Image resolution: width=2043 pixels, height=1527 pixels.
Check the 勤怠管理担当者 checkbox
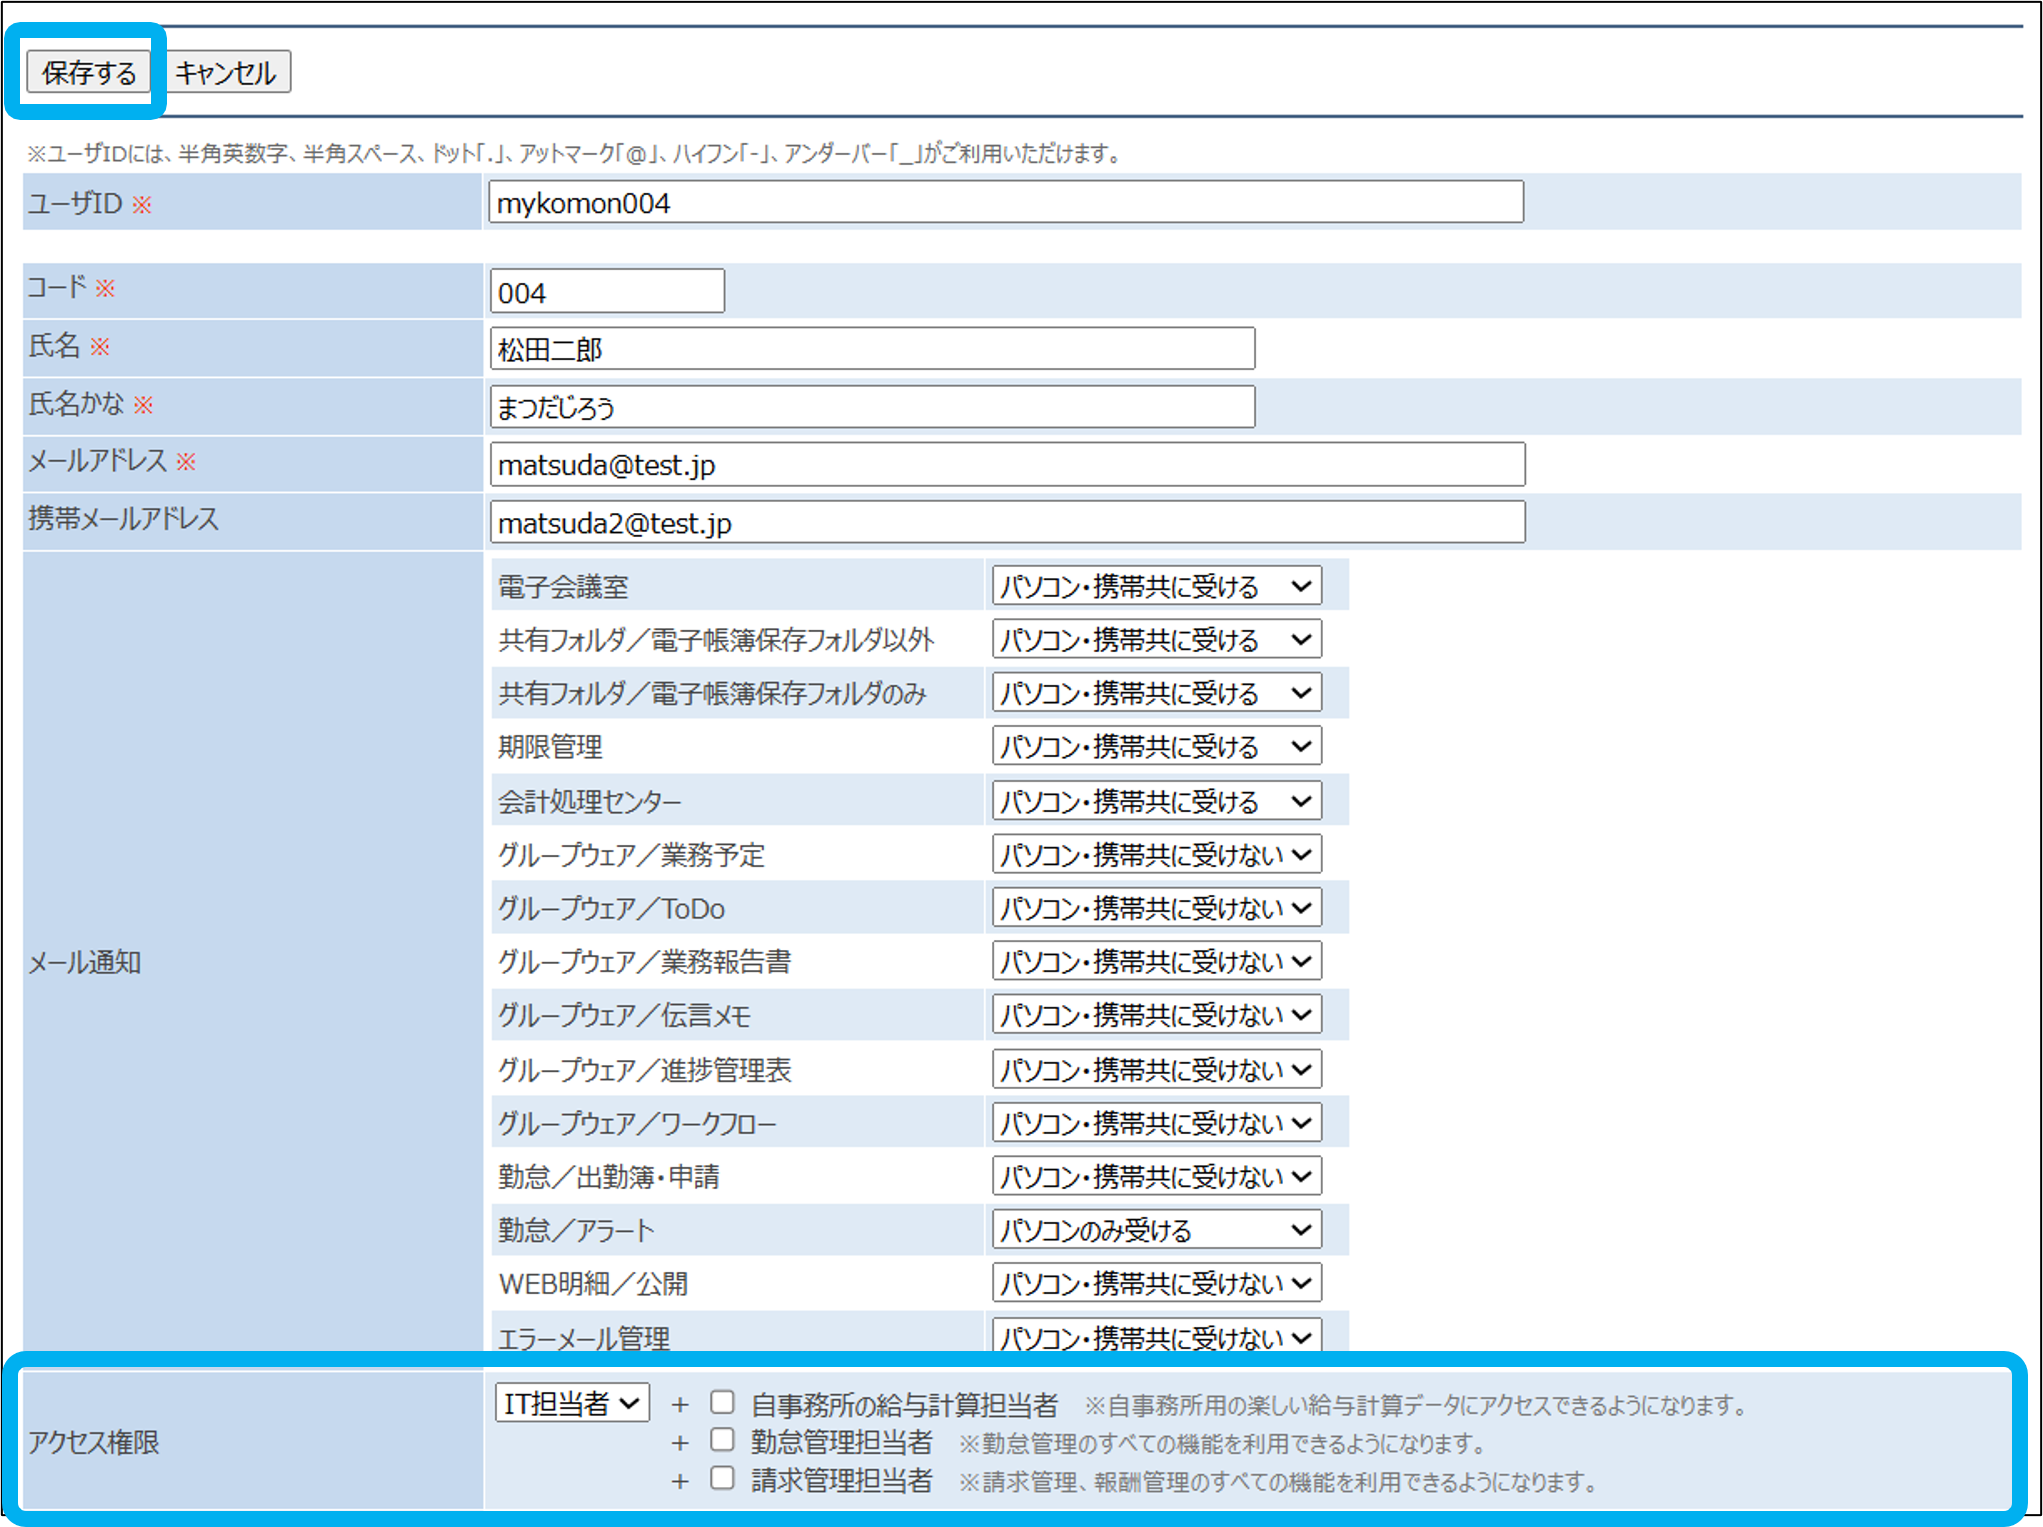tap(722, 1440)
